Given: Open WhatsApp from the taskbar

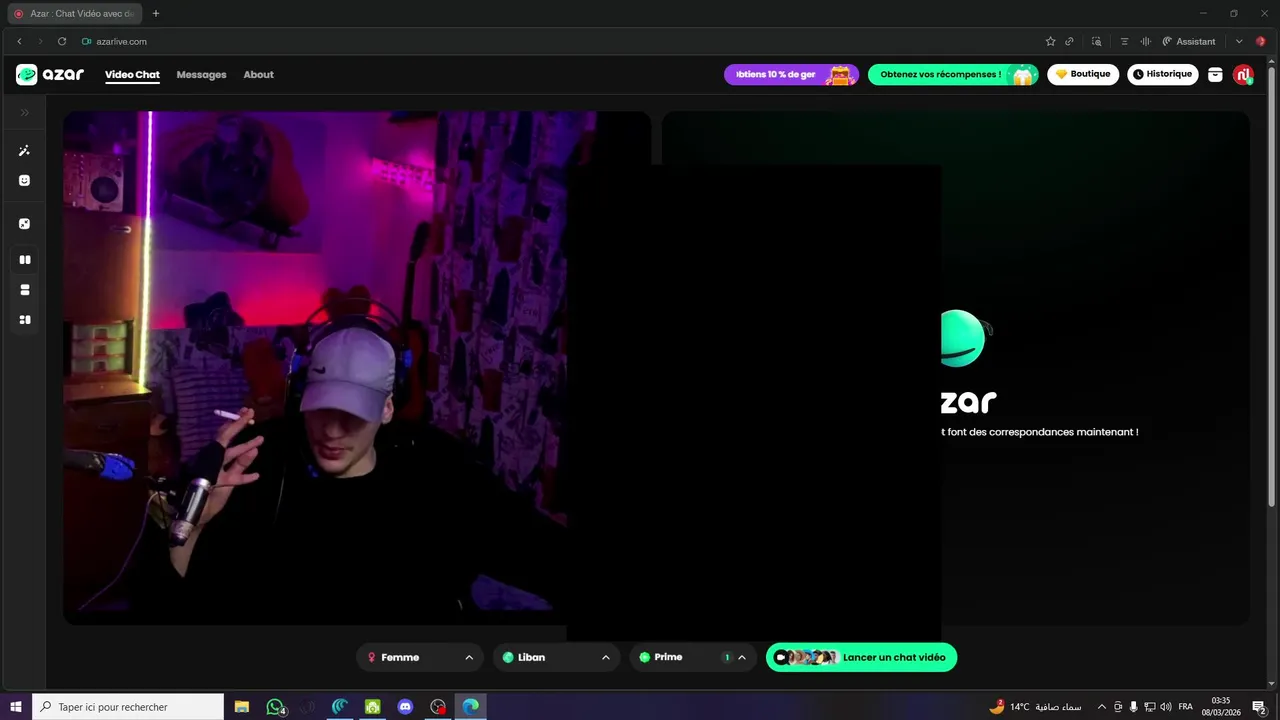Looking at the screenshot, I should tap(275, 707).
